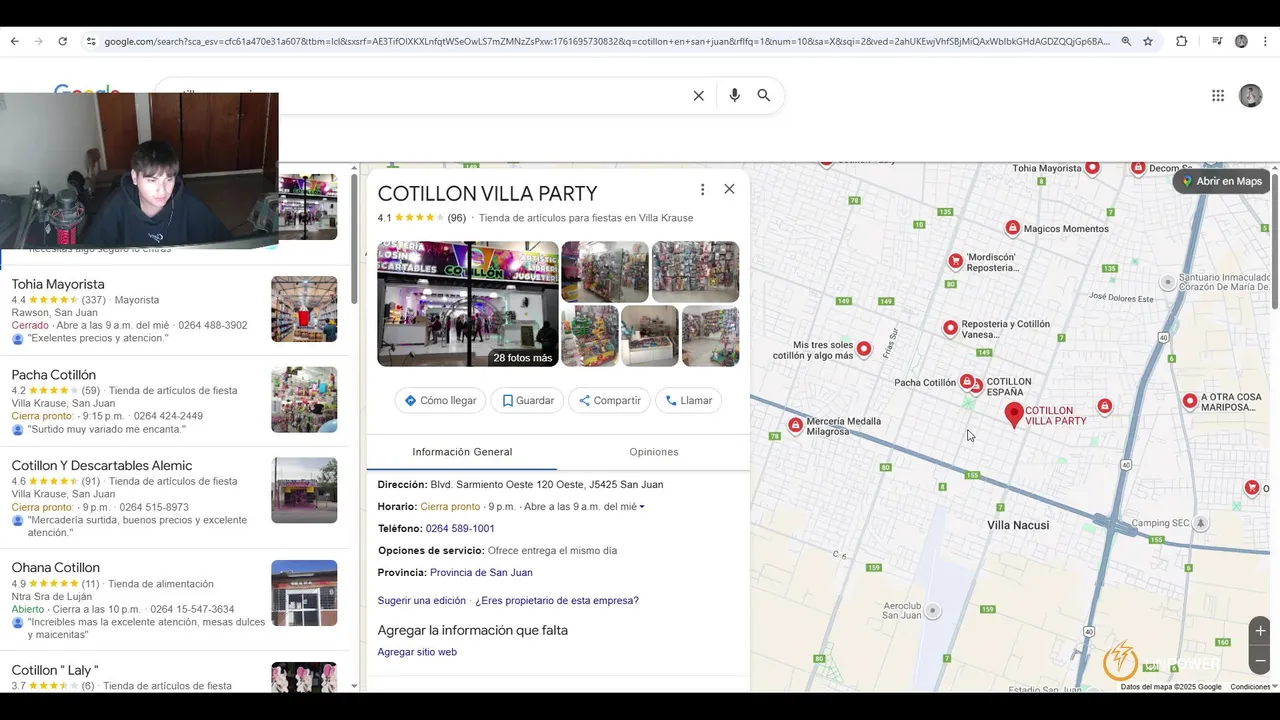This screenshot has width=1280, height=720.
Task: Open the browser extensions puzzle icon
Action: (x=1181, y=41)
